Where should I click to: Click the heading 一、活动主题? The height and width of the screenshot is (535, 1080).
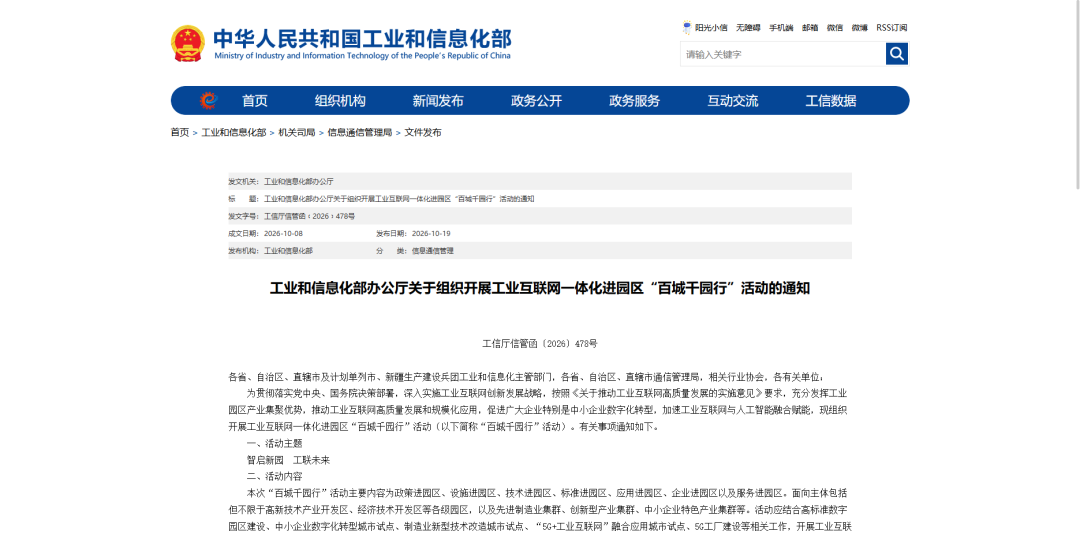(274, 443)
